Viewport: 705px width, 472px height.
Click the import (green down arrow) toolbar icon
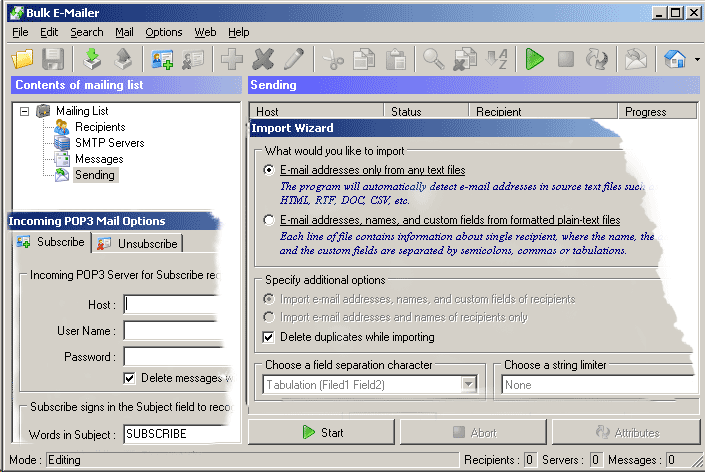pos(92,59)
